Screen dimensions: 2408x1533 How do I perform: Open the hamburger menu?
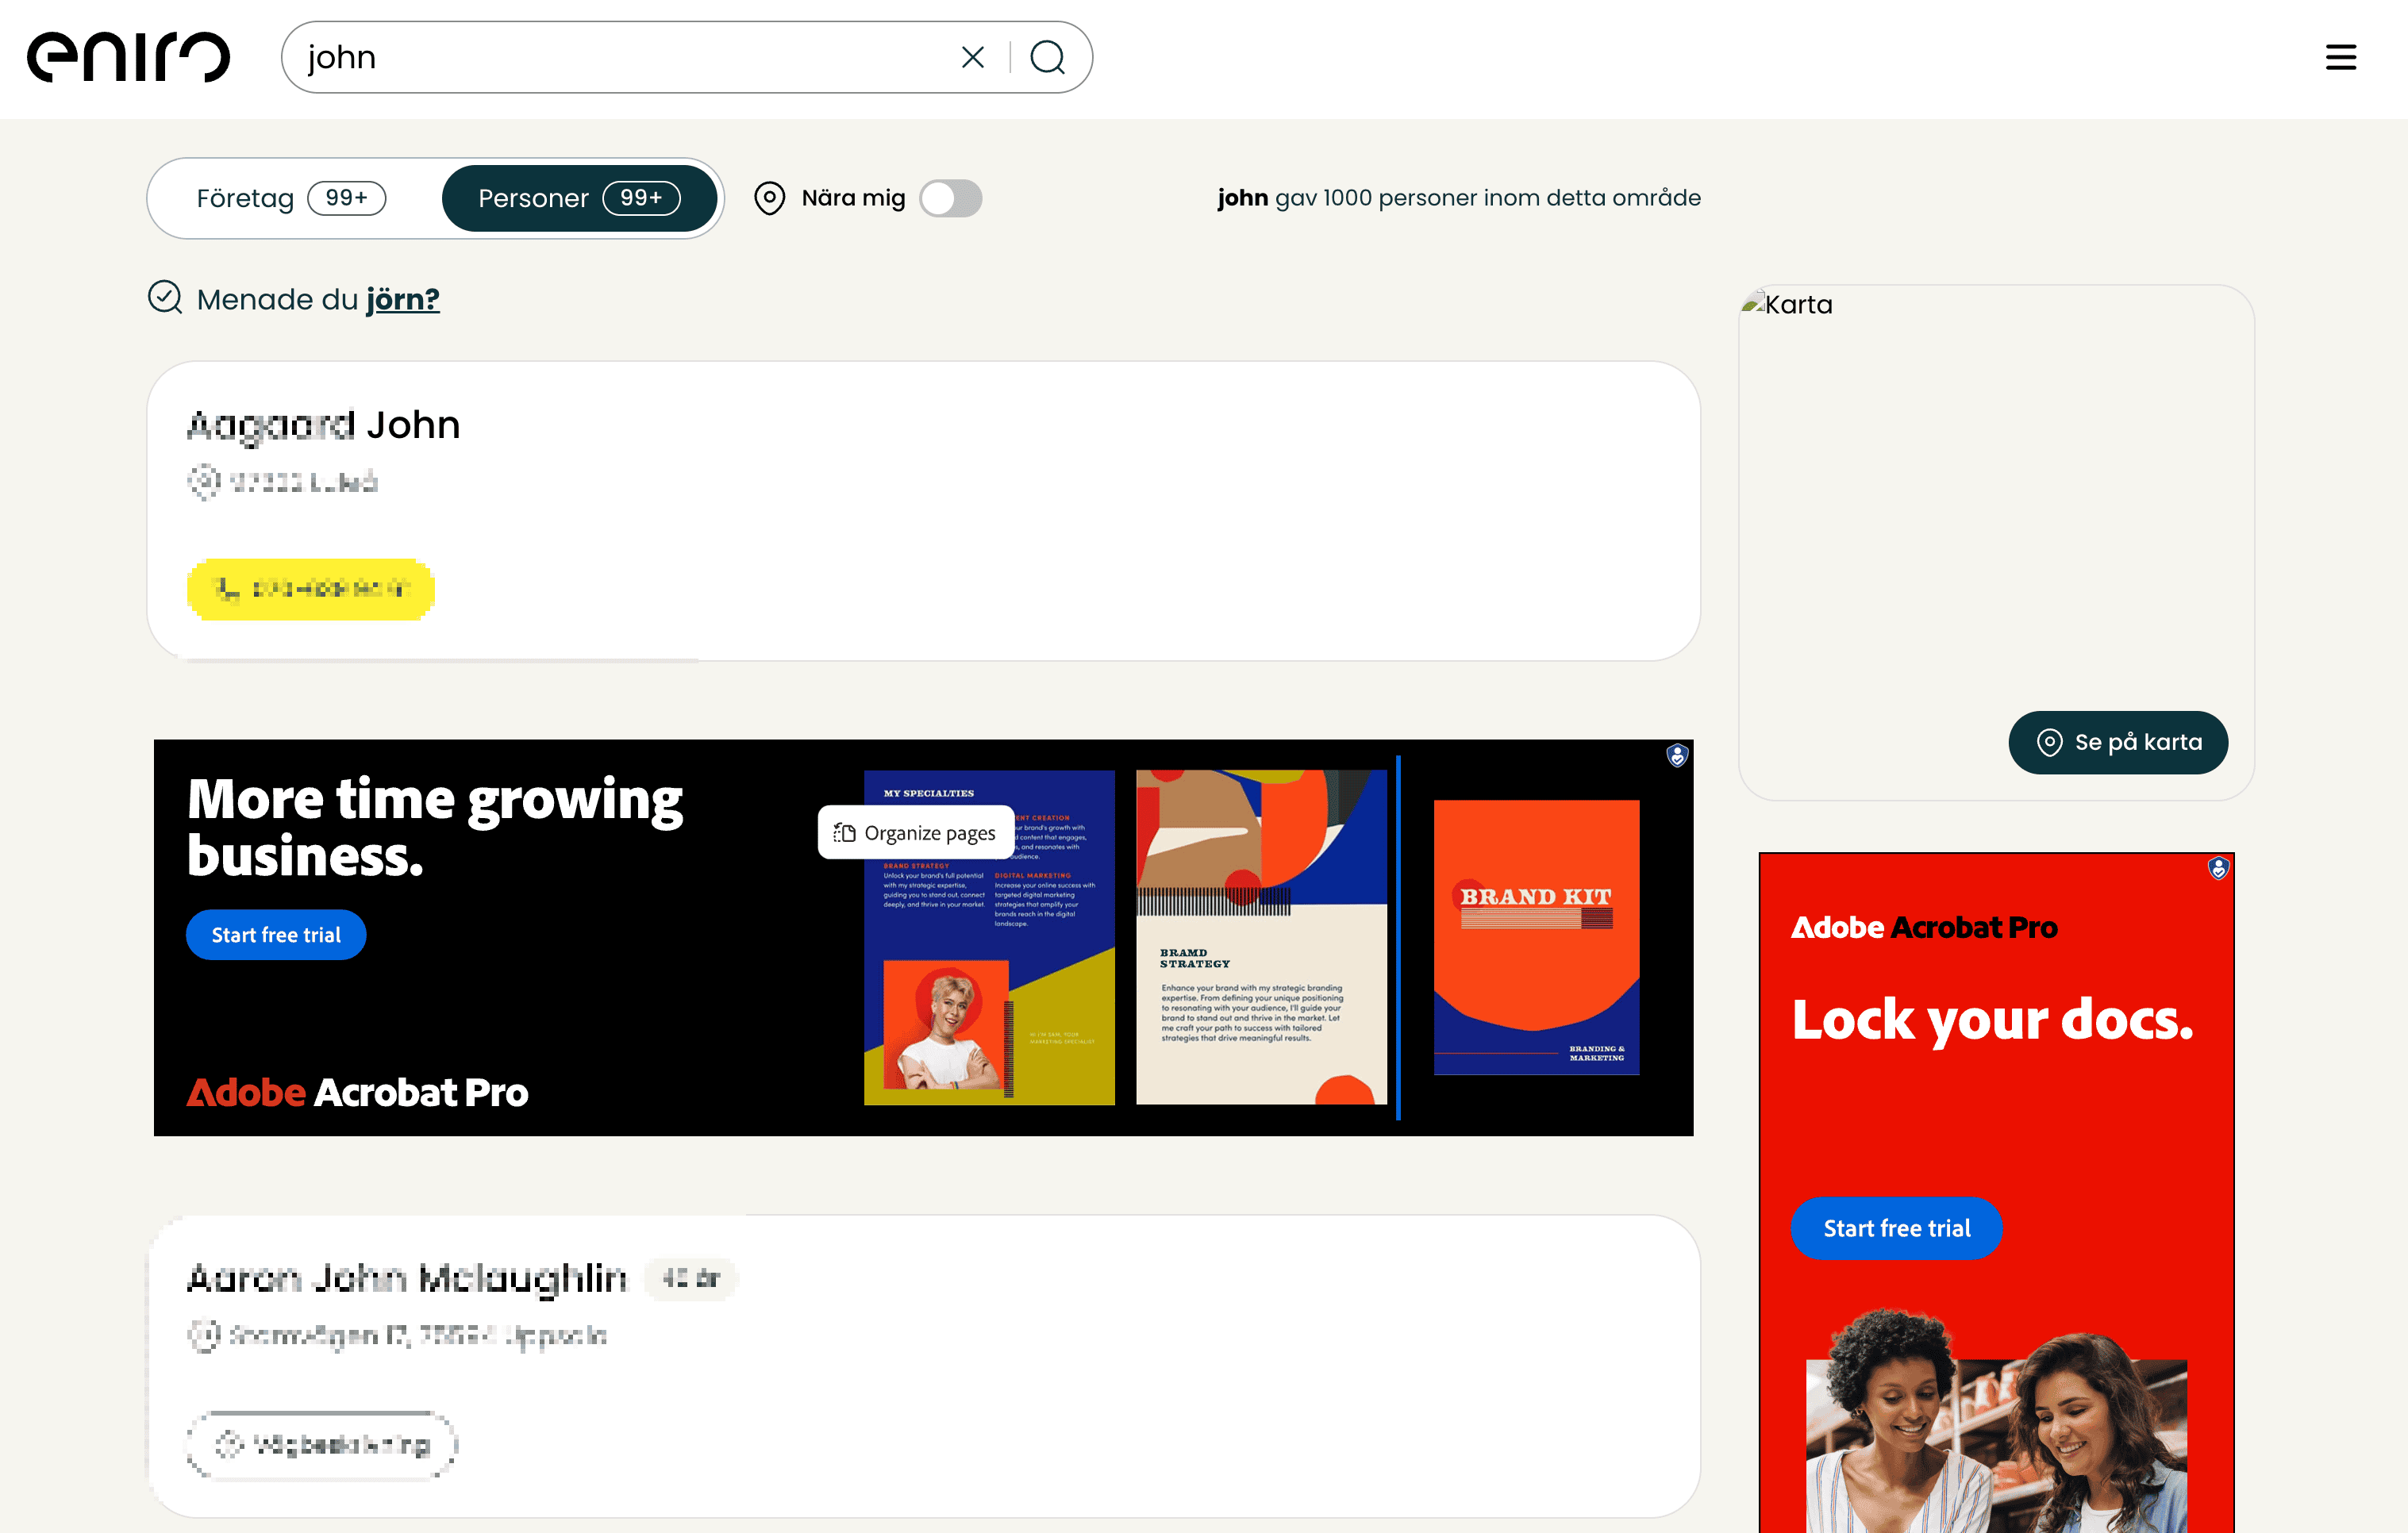(2340, 57)
